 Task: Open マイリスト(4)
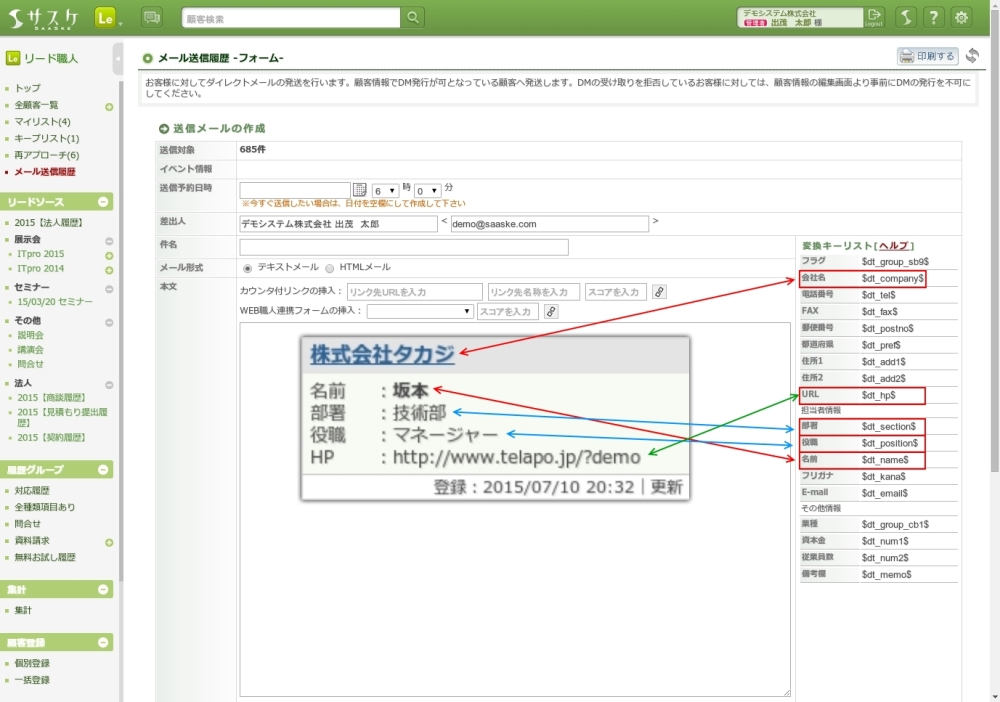[x=42, y=121]
